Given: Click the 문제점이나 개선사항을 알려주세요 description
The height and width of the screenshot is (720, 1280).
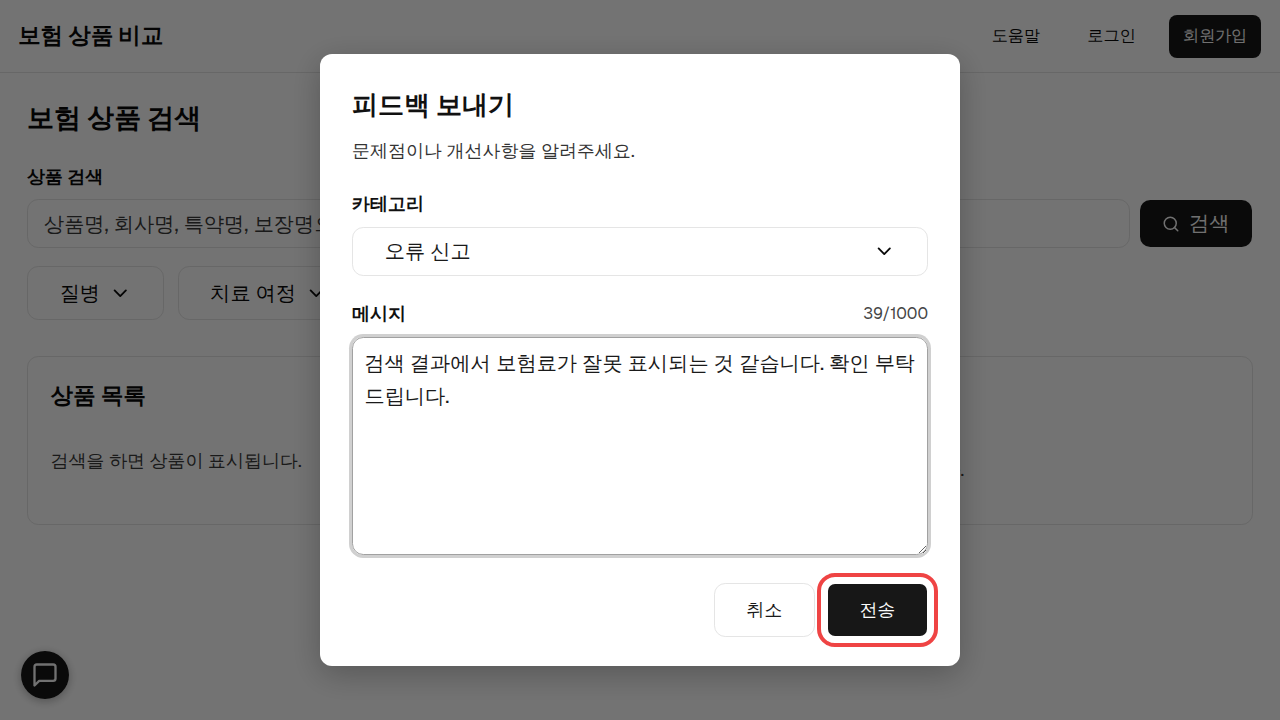Looking at the screenshot, I should click(494, 152).
